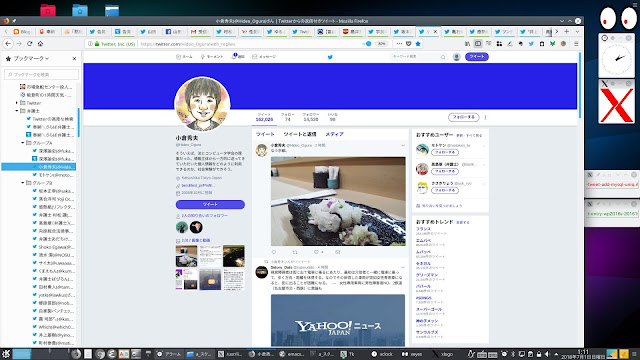Select the ツイートと返信 tab
The height and width of the screenshot is (360, 640).
(300, 134)
